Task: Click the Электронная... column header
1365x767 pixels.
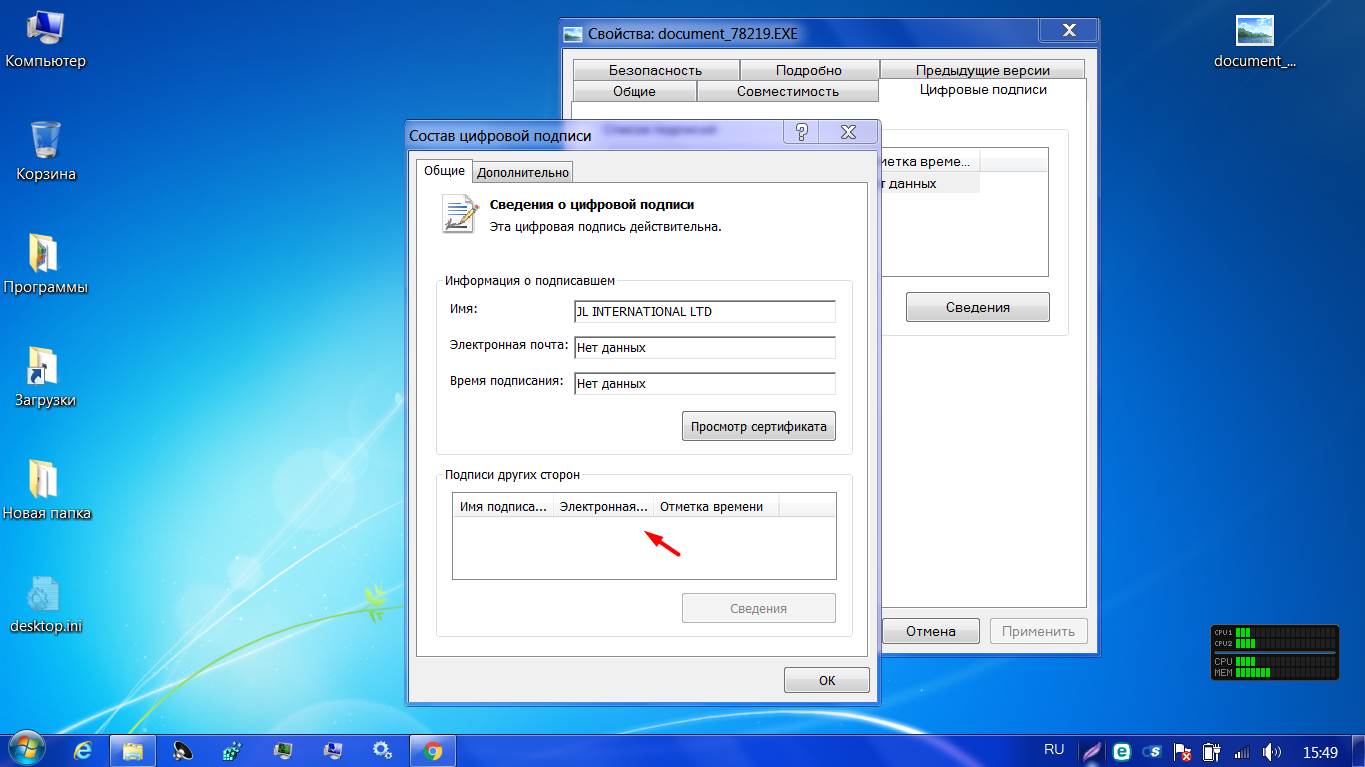Action: pyautogui.click(x=603, y=506)
